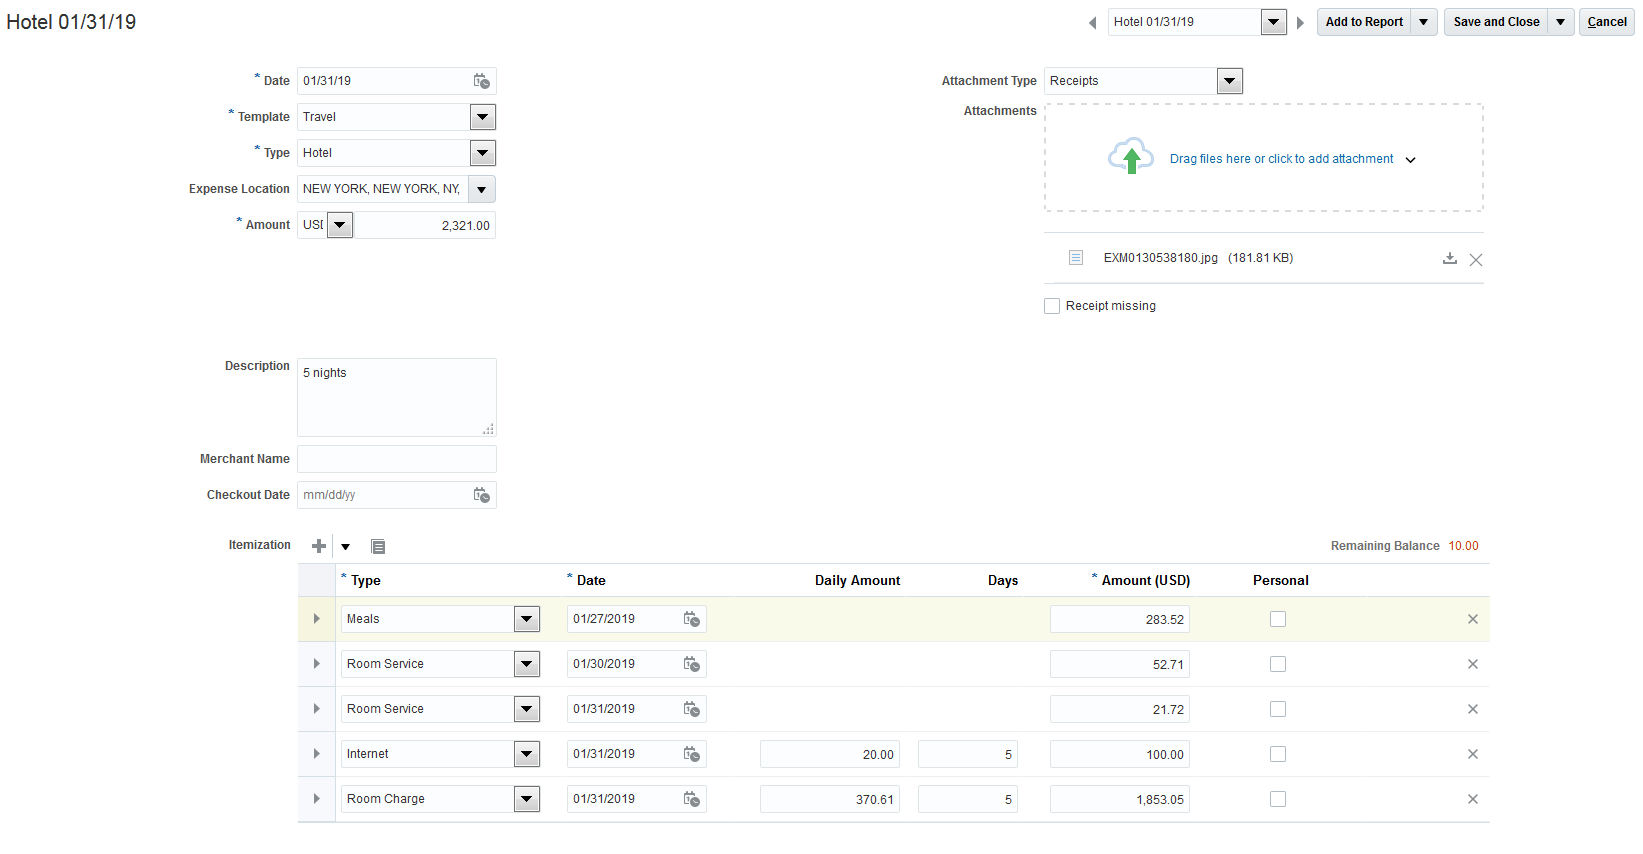The width and height of the screenshot is (1643, 854).
Task: Expand the Room Charge row details
Action: 317,799
